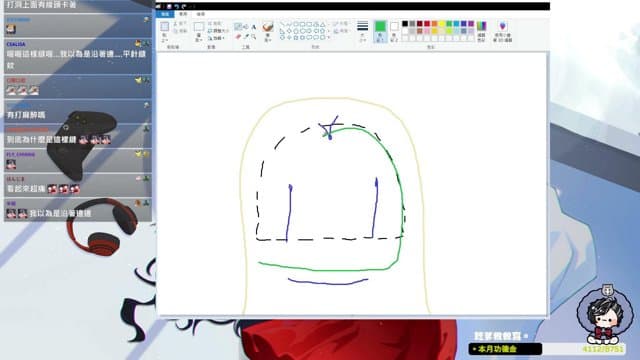The image size is (640, 360).
Task: Choose the pink palette color in second row
Action: pos(427,31)
